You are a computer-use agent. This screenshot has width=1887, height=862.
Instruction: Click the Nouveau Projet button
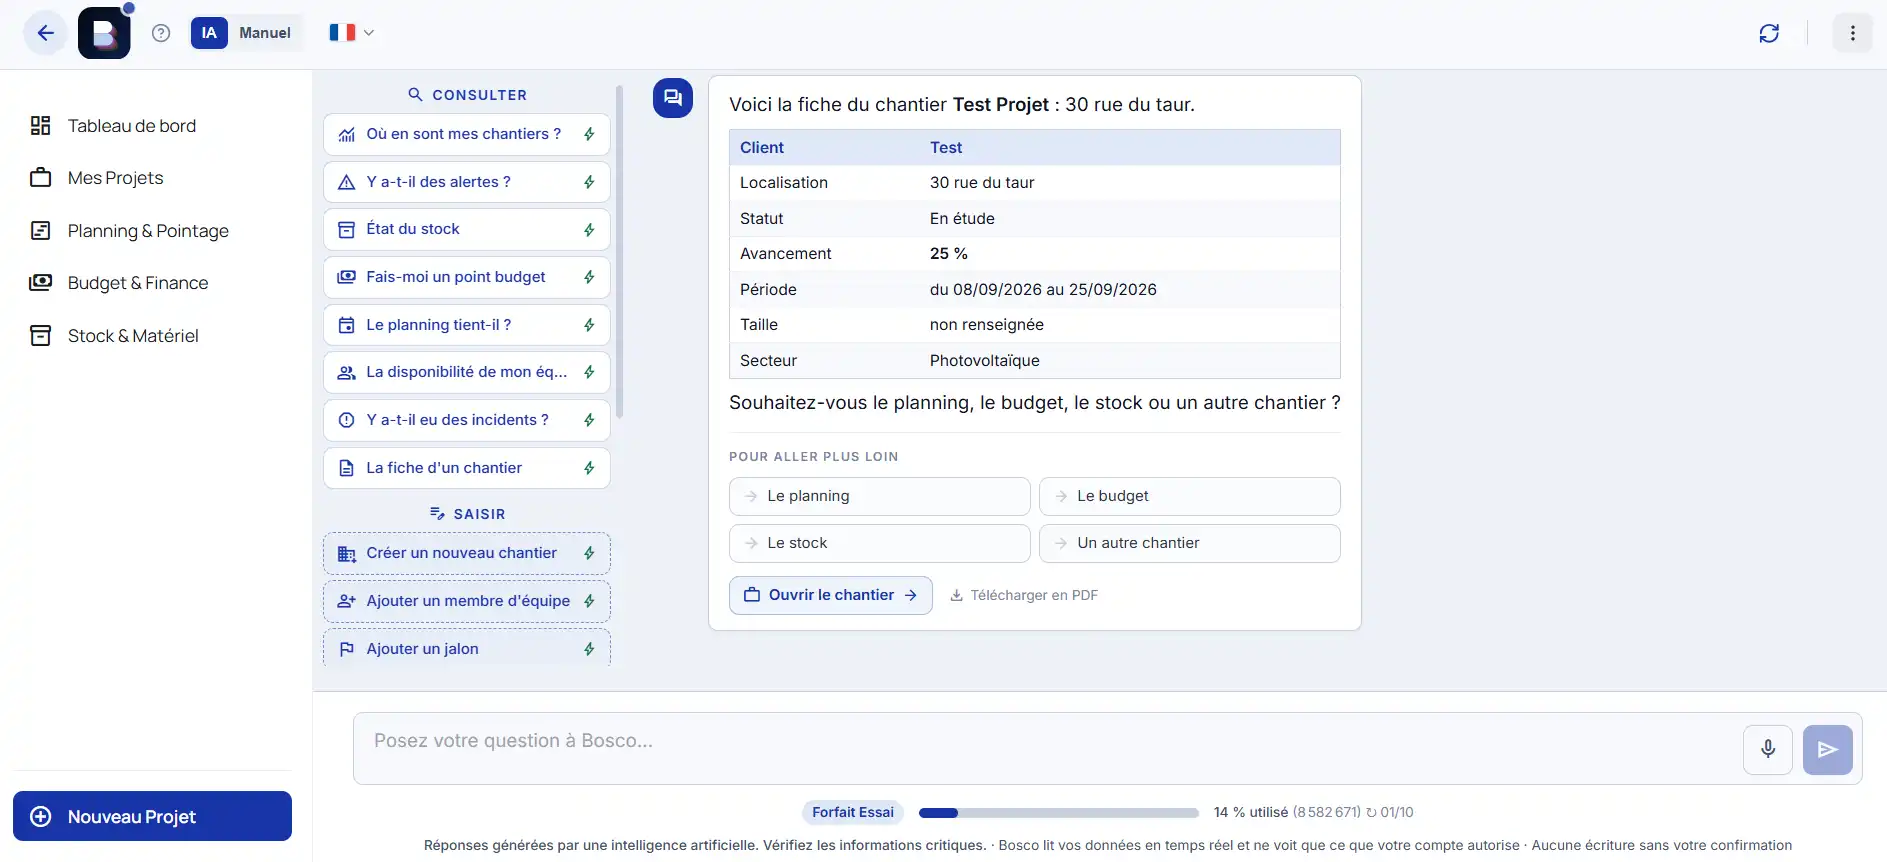(x=152, y=816)
